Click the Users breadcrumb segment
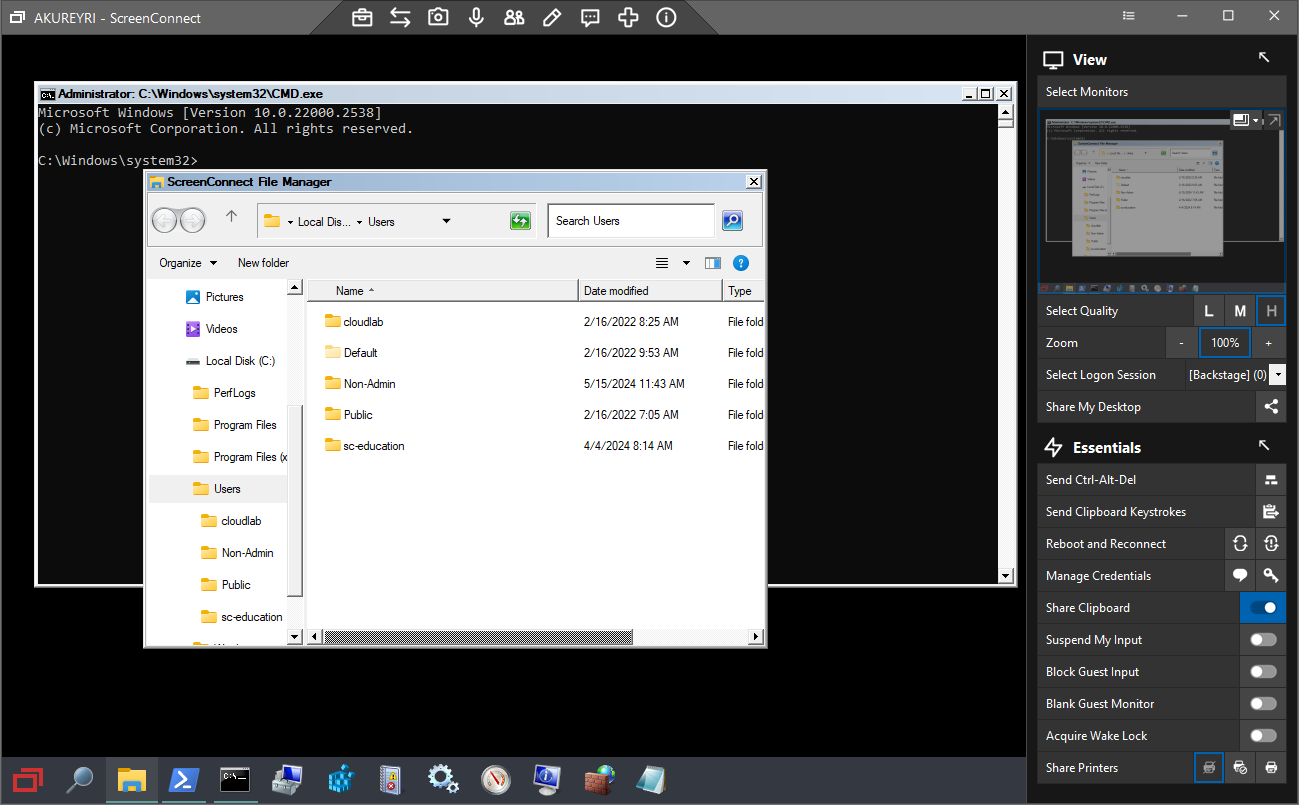The width and height of the screenshot is (1299, 805). (381, 222)
